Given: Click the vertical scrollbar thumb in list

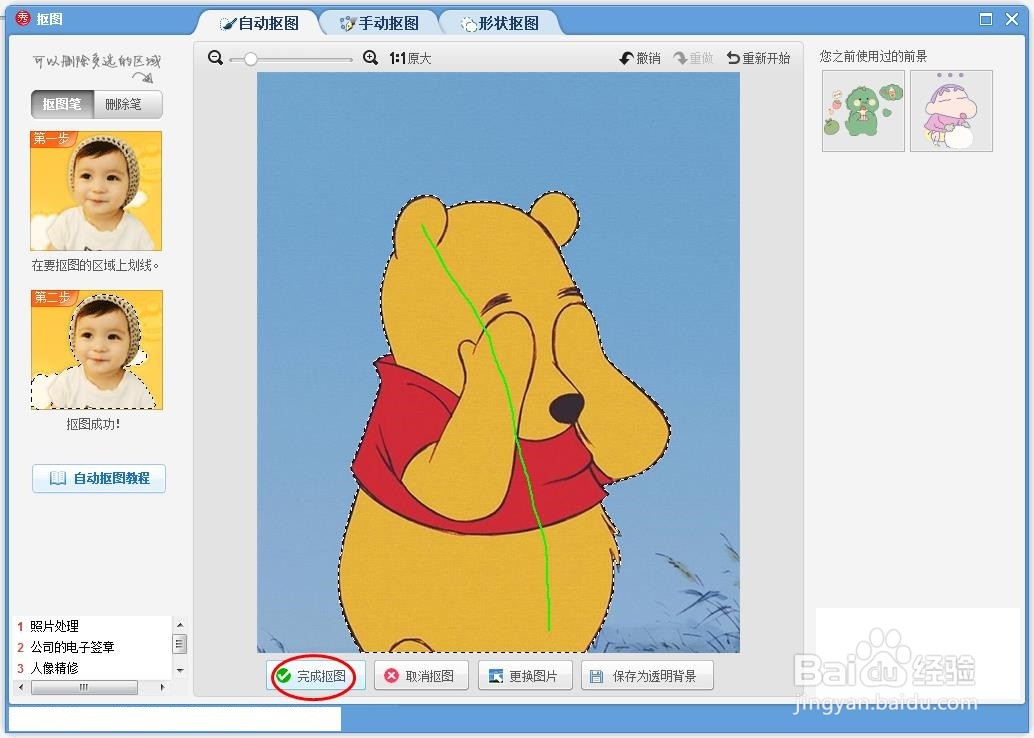Looking at the screenshot, I should tap(180, 644).
